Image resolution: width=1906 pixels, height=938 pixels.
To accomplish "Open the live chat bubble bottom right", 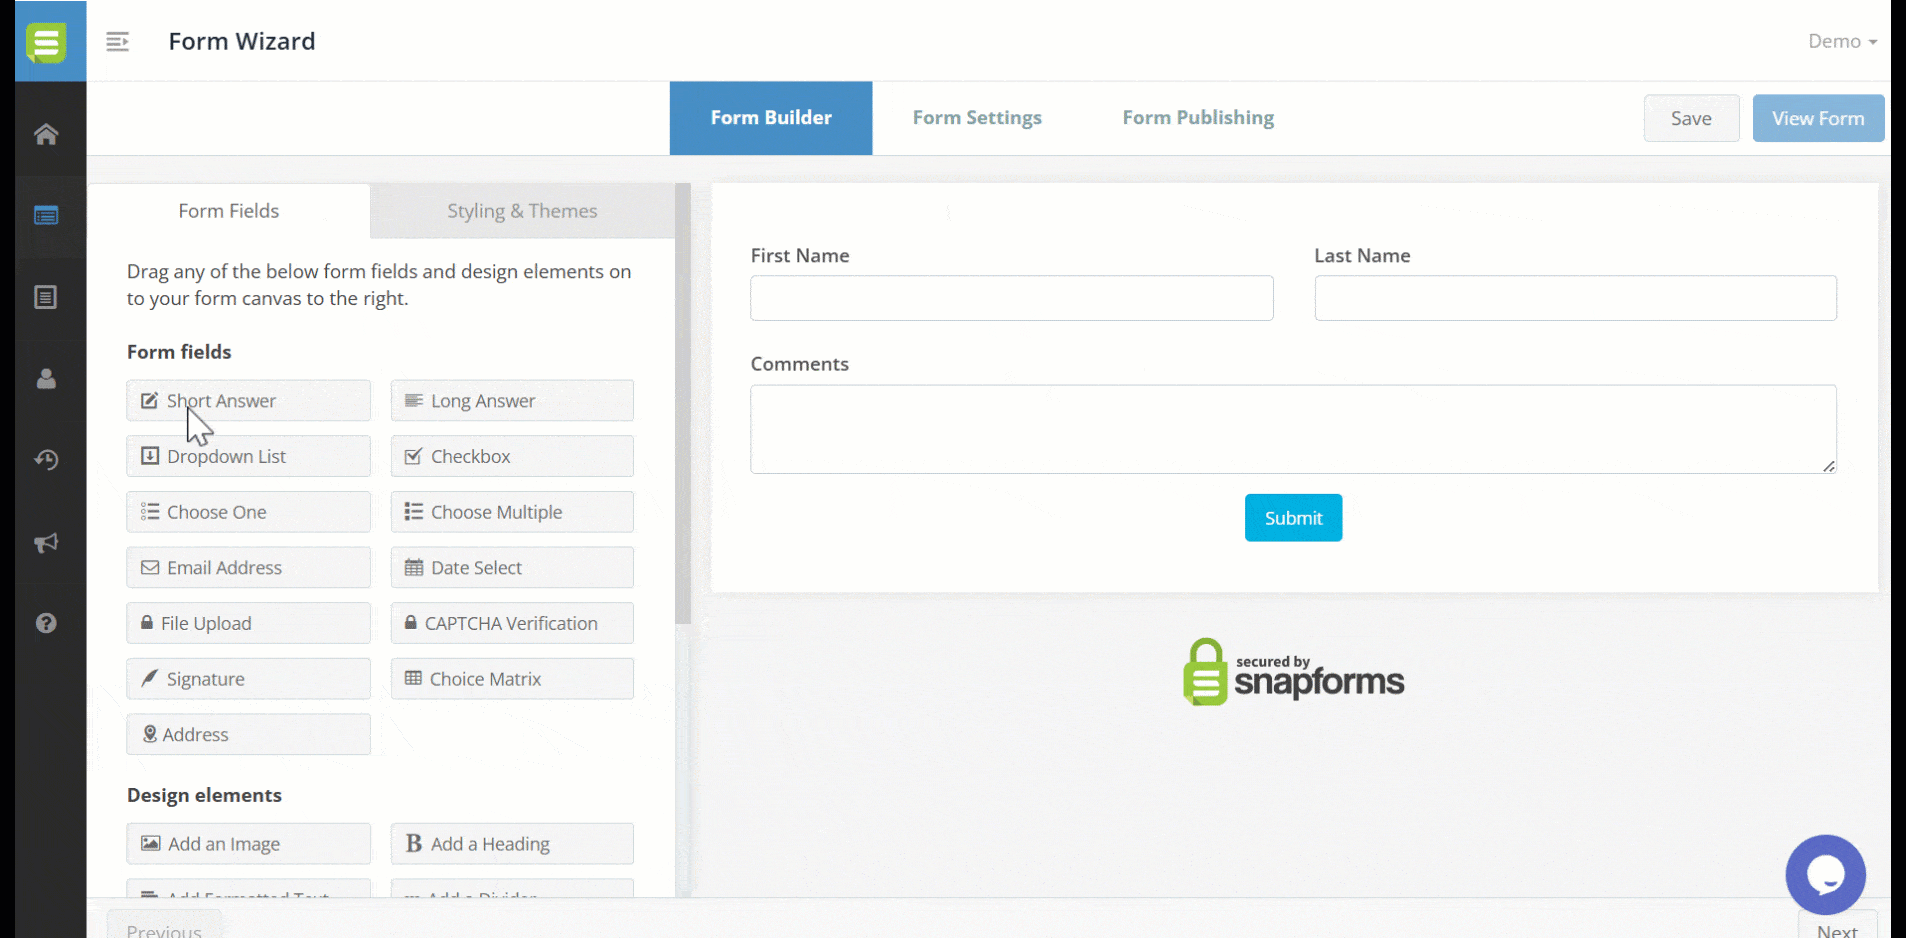I will [1826, 874].
